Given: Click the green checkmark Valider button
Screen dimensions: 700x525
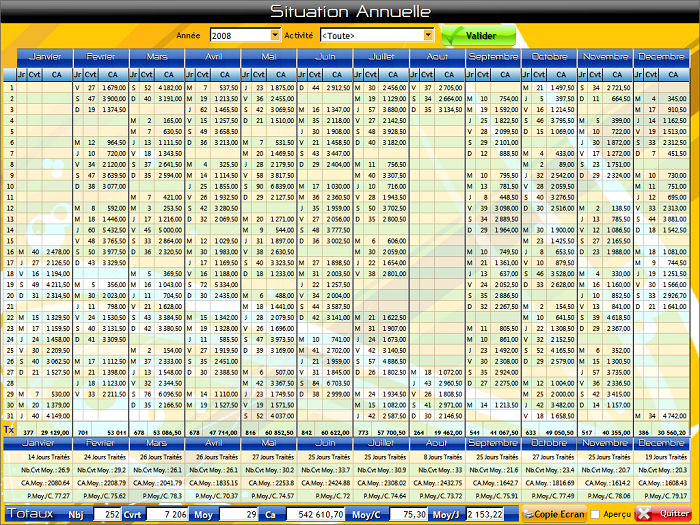Looking at the screenshot, I should point(478,35).
